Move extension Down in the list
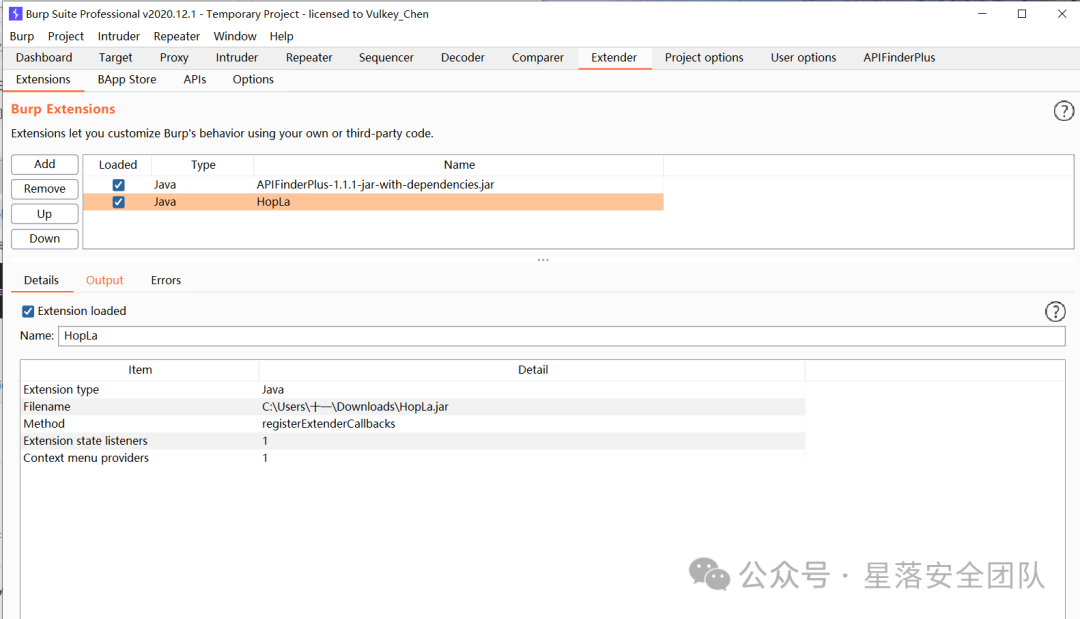 (45, 239)
